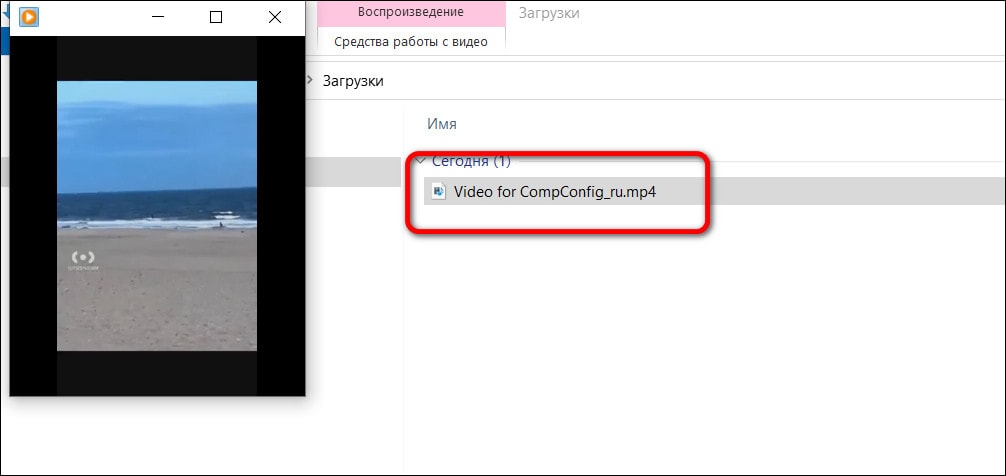Maximize the media player window
The height and width of the screenshot is (476, 1006).
click(216, 17)
